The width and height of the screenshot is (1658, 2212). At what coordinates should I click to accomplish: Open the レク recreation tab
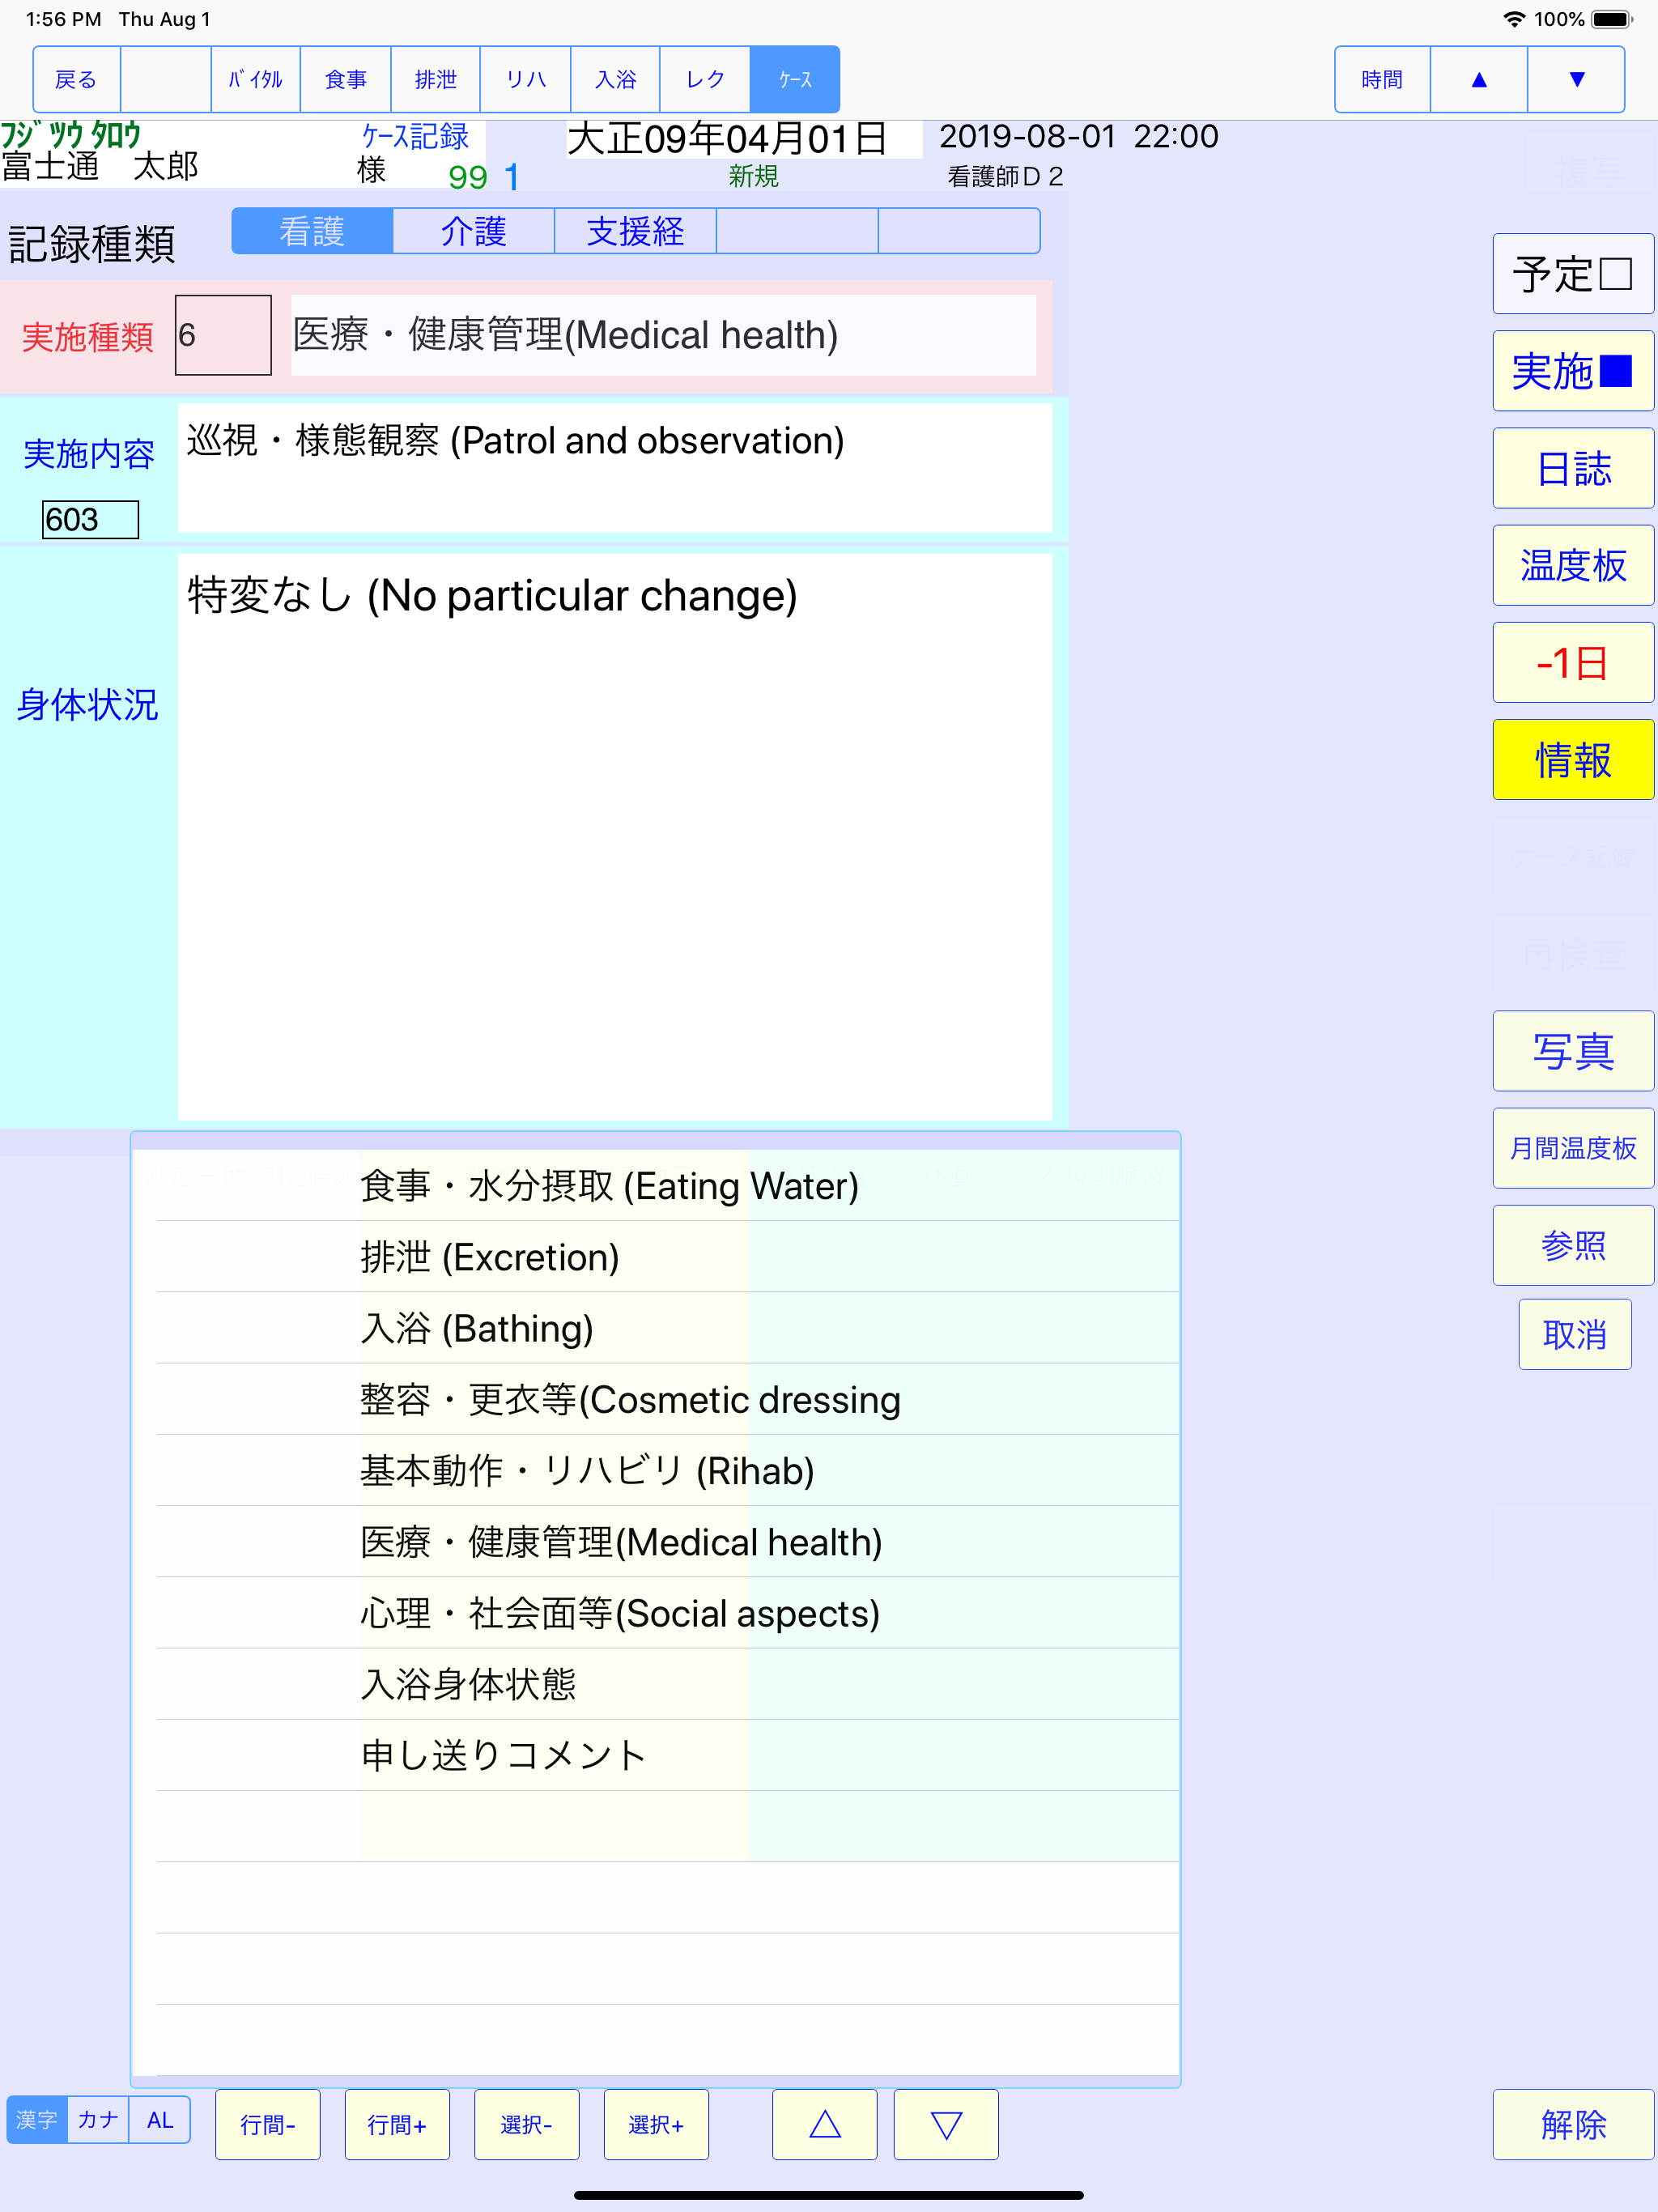[x=705, y=79]
